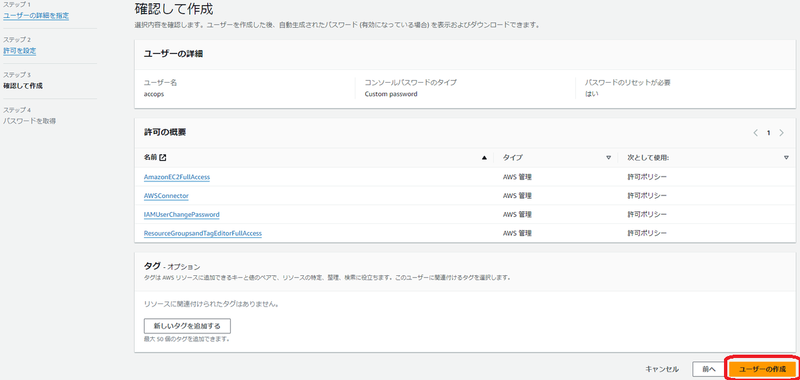Open the 次として使用 column filter arrow
The image size is (800, 380).
[x=786, y=158]
